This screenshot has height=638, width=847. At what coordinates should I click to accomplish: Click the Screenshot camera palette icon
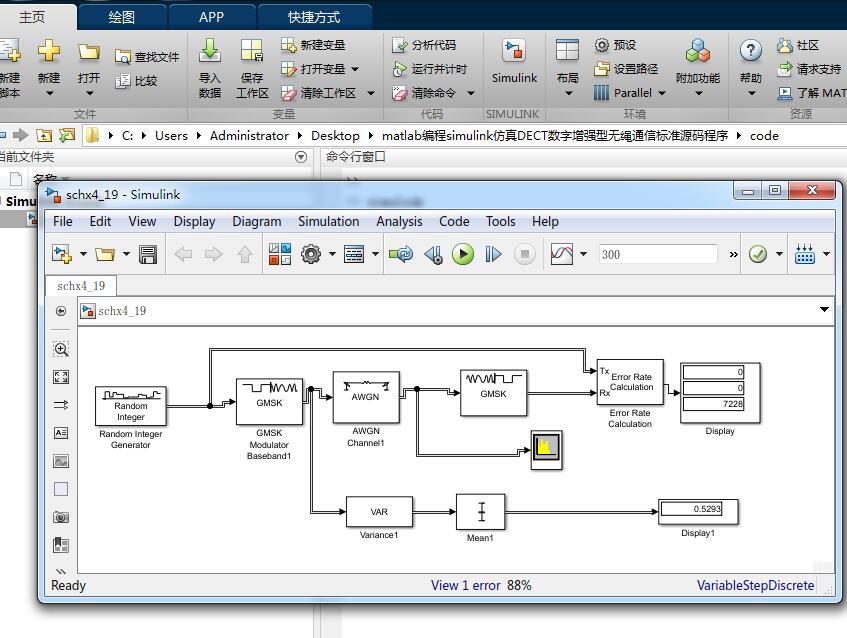61,517
